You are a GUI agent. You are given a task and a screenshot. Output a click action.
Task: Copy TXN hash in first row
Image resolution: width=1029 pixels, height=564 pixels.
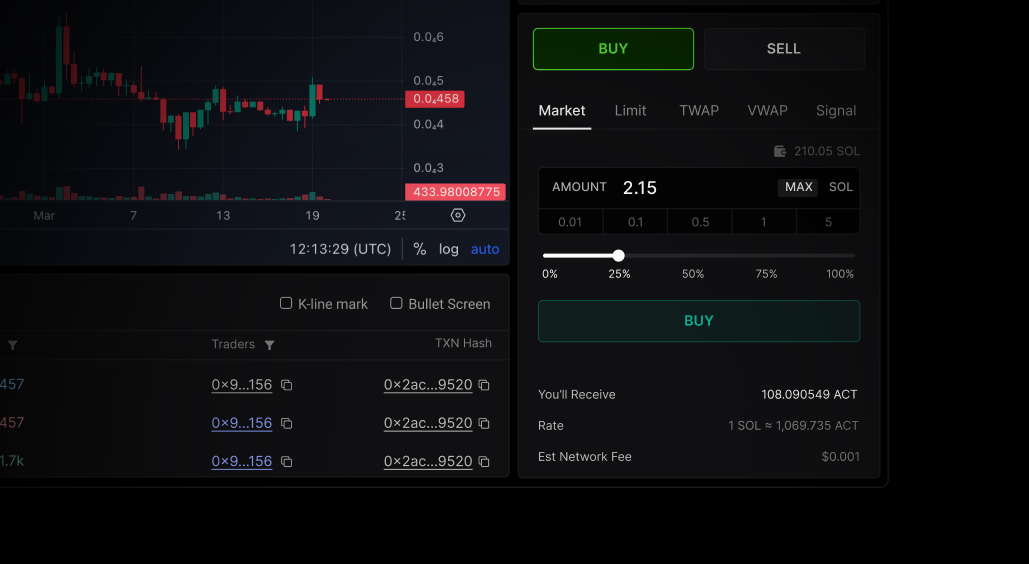[x=484, y=385]
